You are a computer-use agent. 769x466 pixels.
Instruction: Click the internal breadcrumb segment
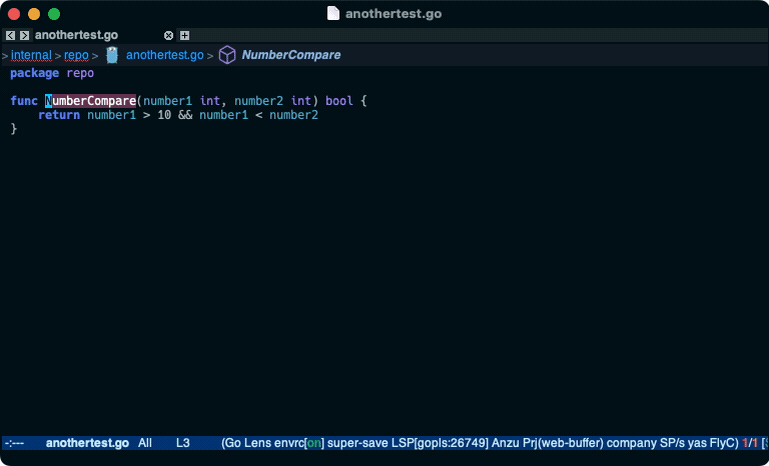coord(31,55)
